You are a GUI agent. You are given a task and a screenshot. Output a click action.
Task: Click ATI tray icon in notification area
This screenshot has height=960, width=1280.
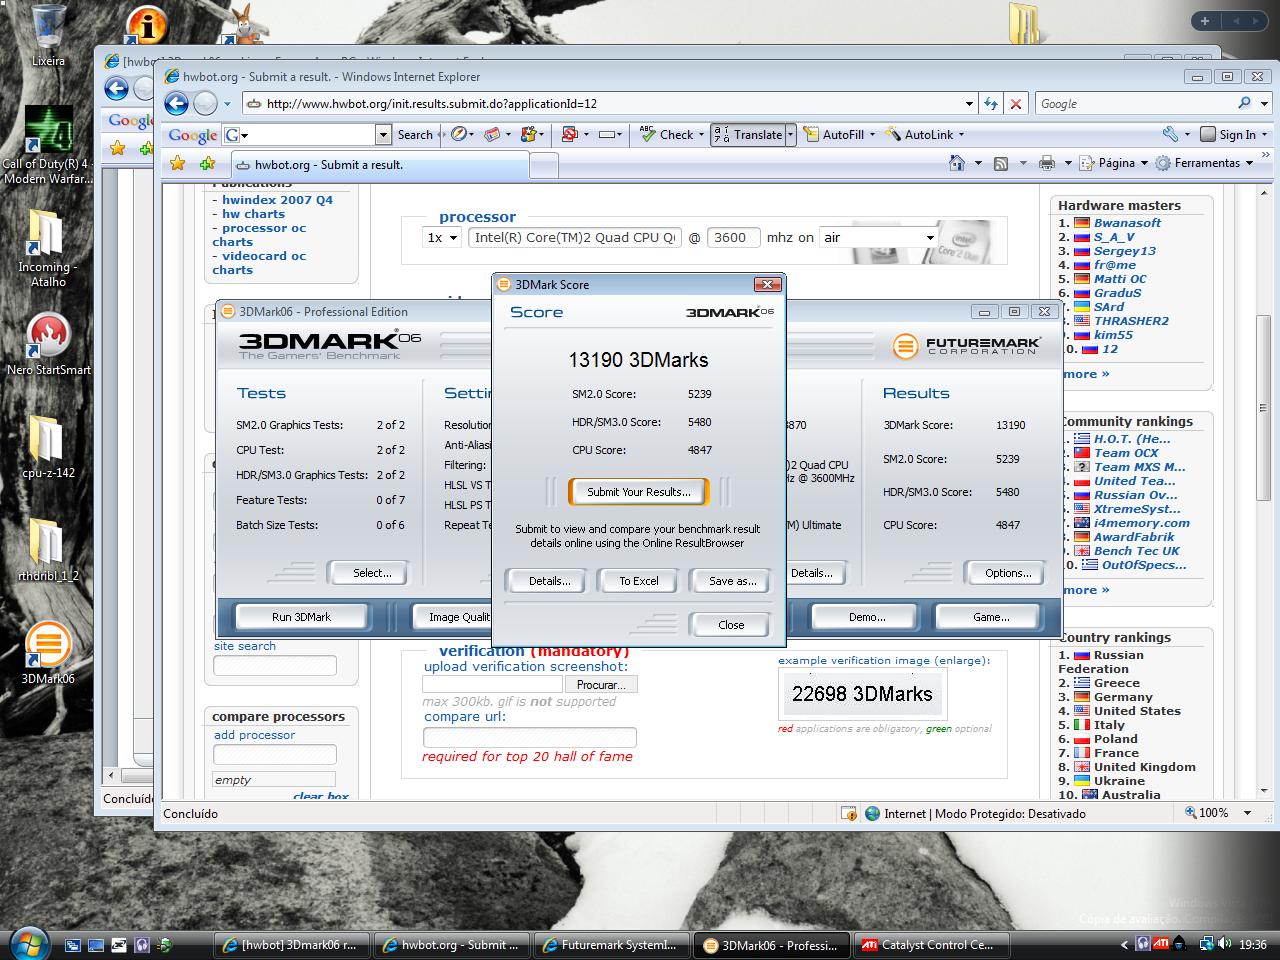(1161, 943)
